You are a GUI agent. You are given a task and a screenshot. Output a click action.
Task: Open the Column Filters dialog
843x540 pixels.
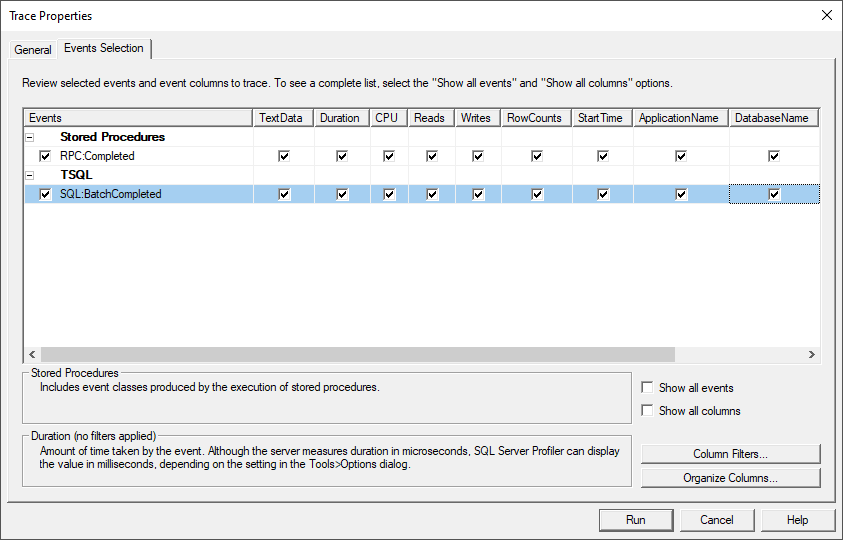click(x=730, y=454)
